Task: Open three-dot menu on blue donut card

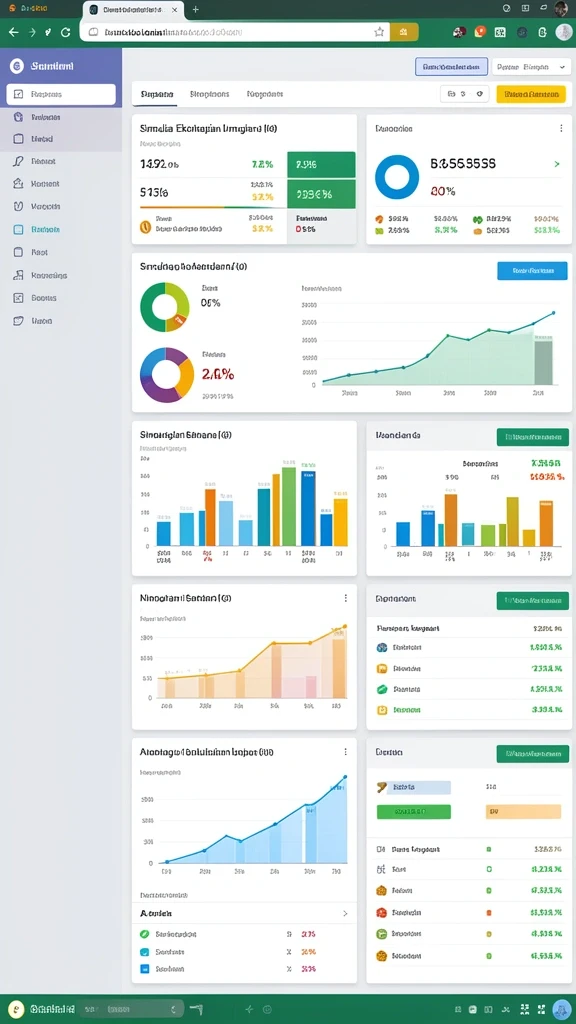Action: tap(561, 129)
